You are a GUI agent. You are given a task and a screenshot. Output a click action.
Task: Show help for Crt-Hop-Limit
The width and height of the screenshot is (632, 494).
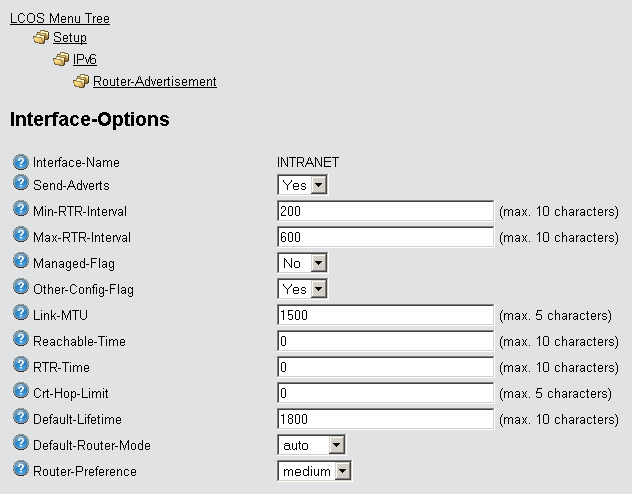pyautogui.click(x=20, y=392)
